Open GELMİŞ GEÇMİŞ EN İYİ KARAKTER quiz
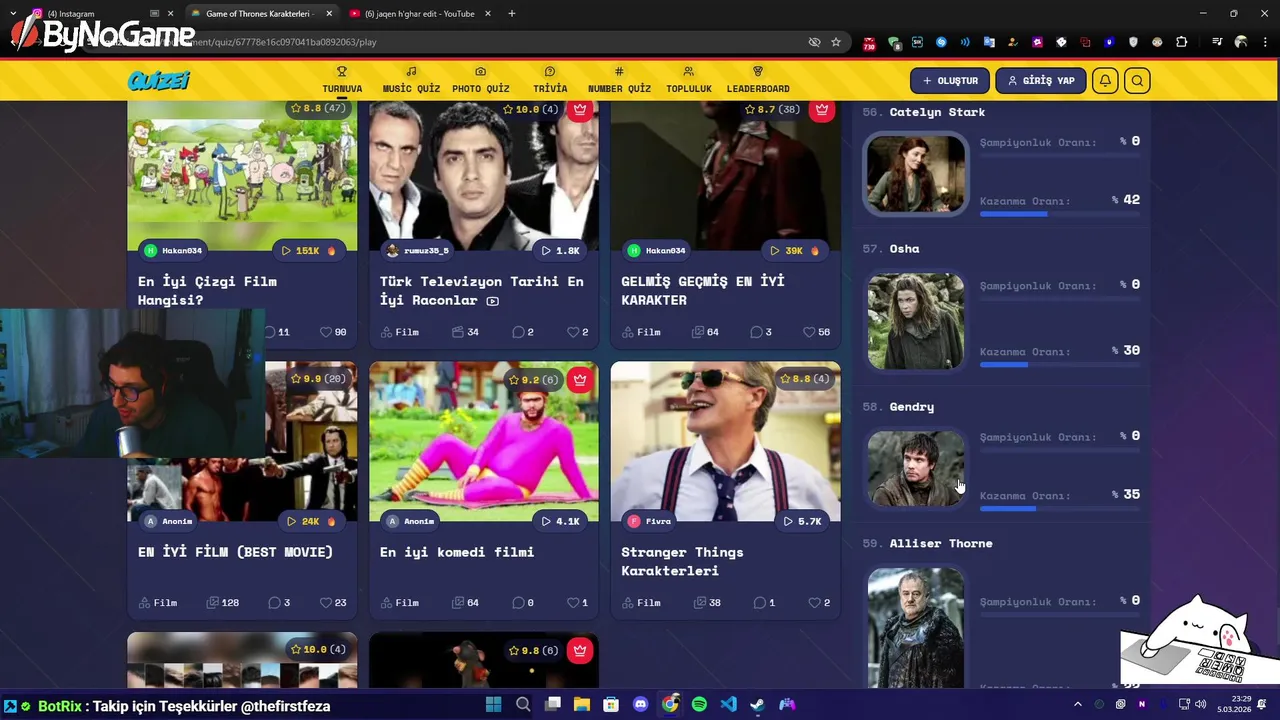 702,291
